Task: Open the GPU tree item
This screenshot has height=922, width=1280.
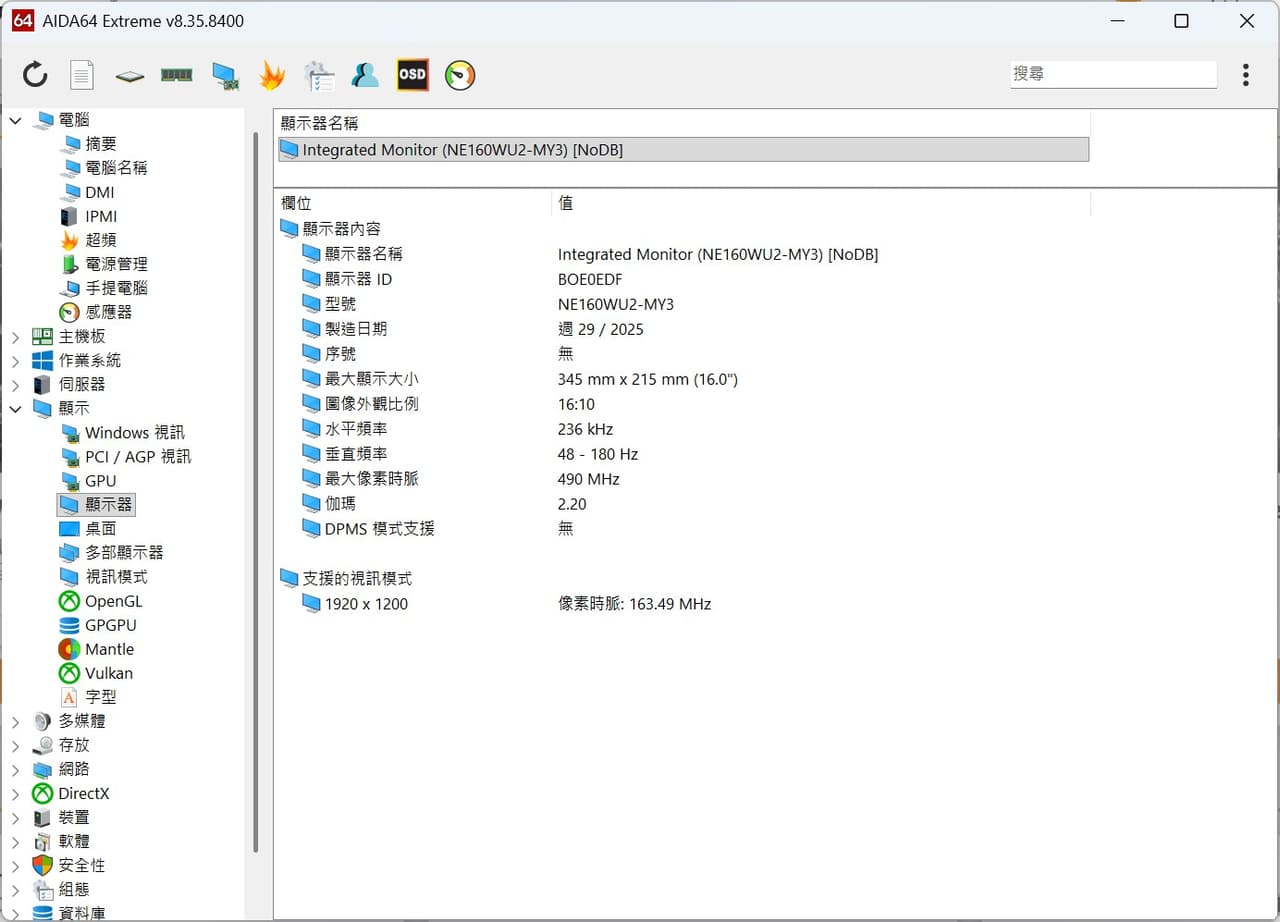Action: coord(101,481)
